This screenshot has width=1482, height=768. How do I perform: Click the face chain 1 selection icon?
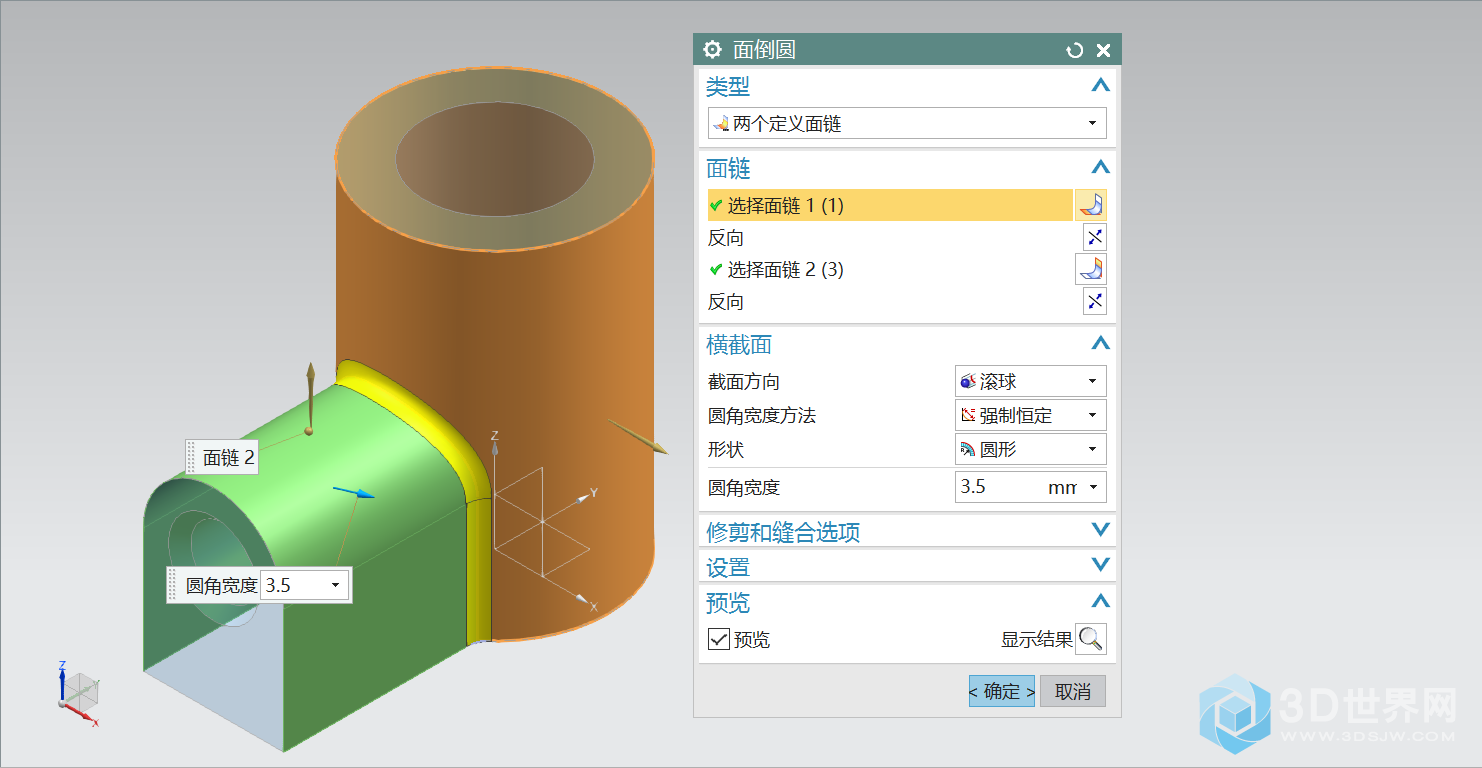coord(1091,205)
